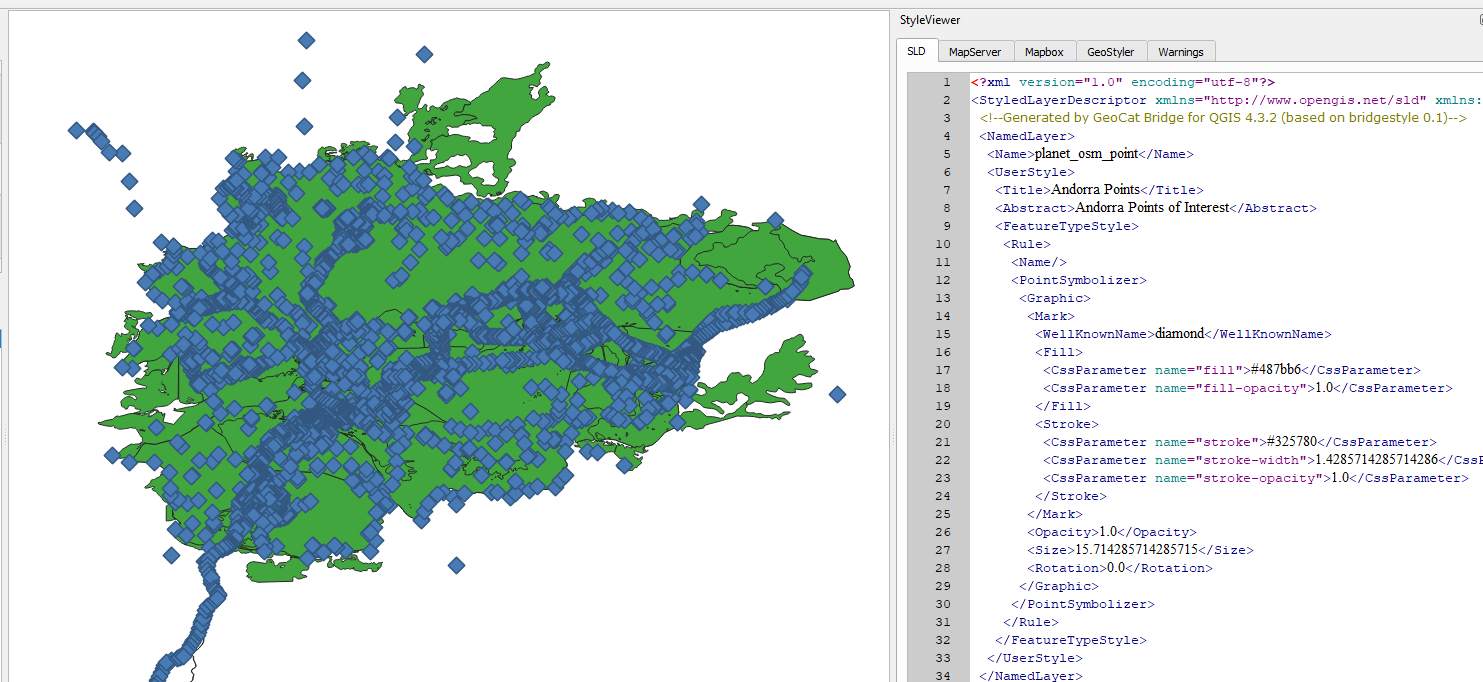Switch to the SLD tab
1483x682 pixels.
[x=916, y=52]
